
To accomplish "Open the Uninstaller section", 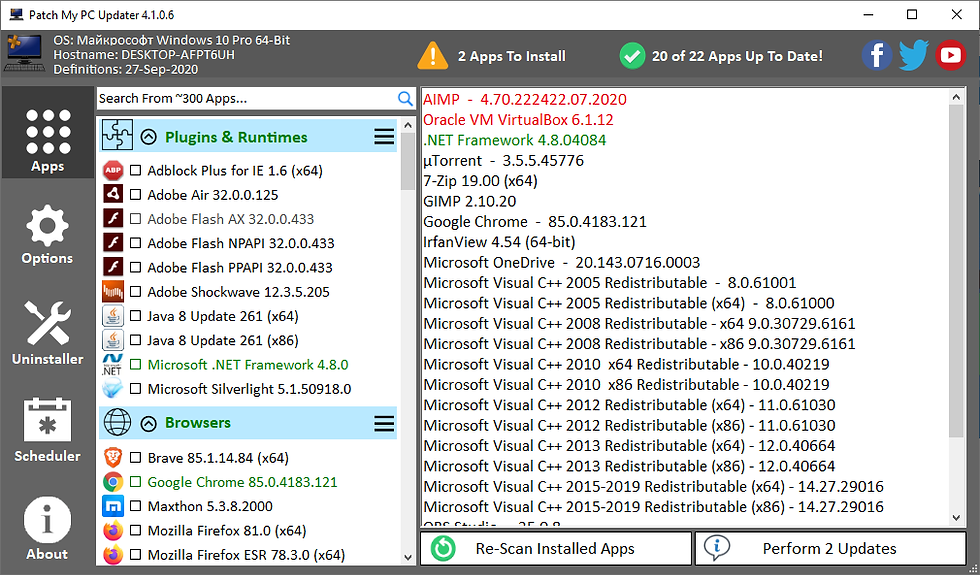I will point(48,332).
